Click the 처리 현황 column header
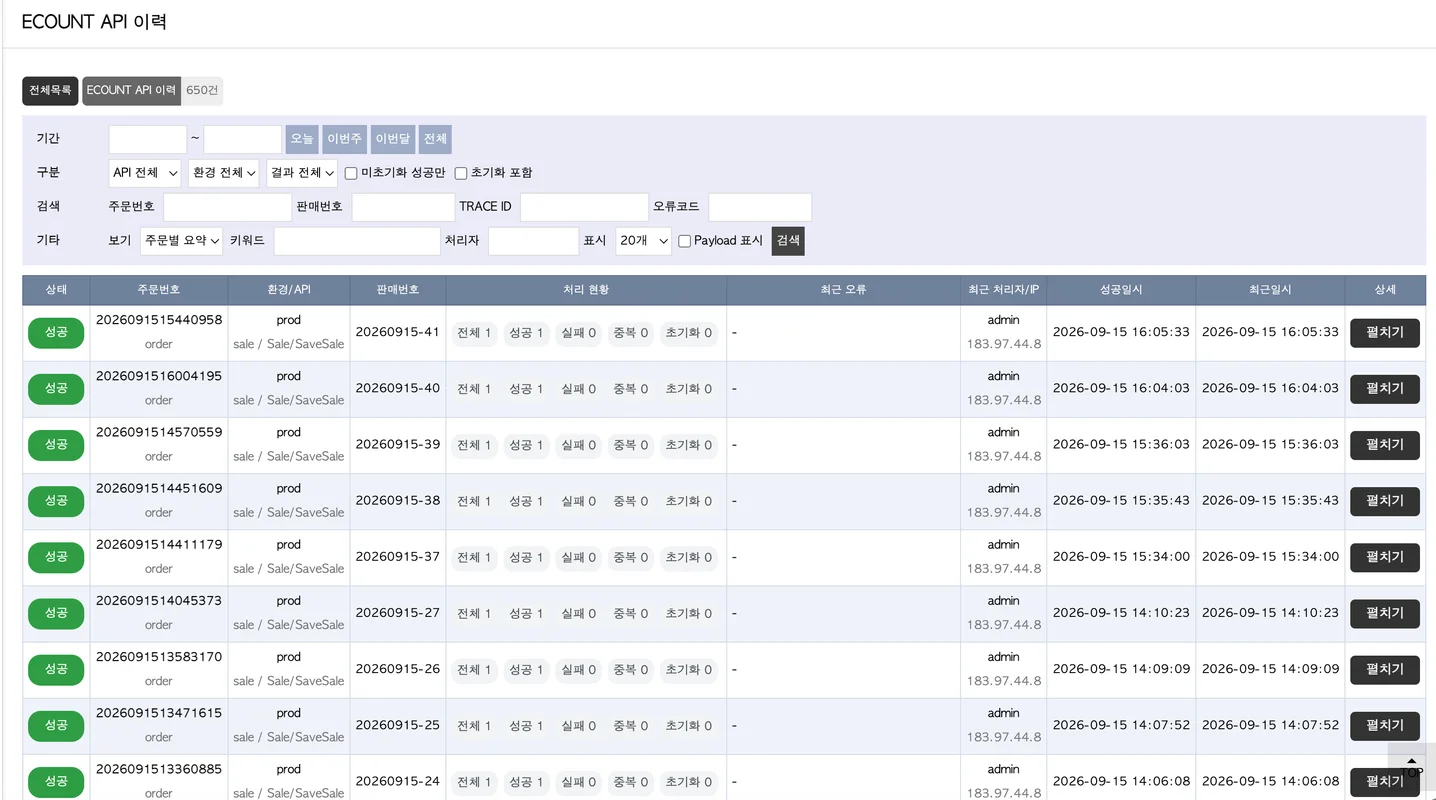 586,290
